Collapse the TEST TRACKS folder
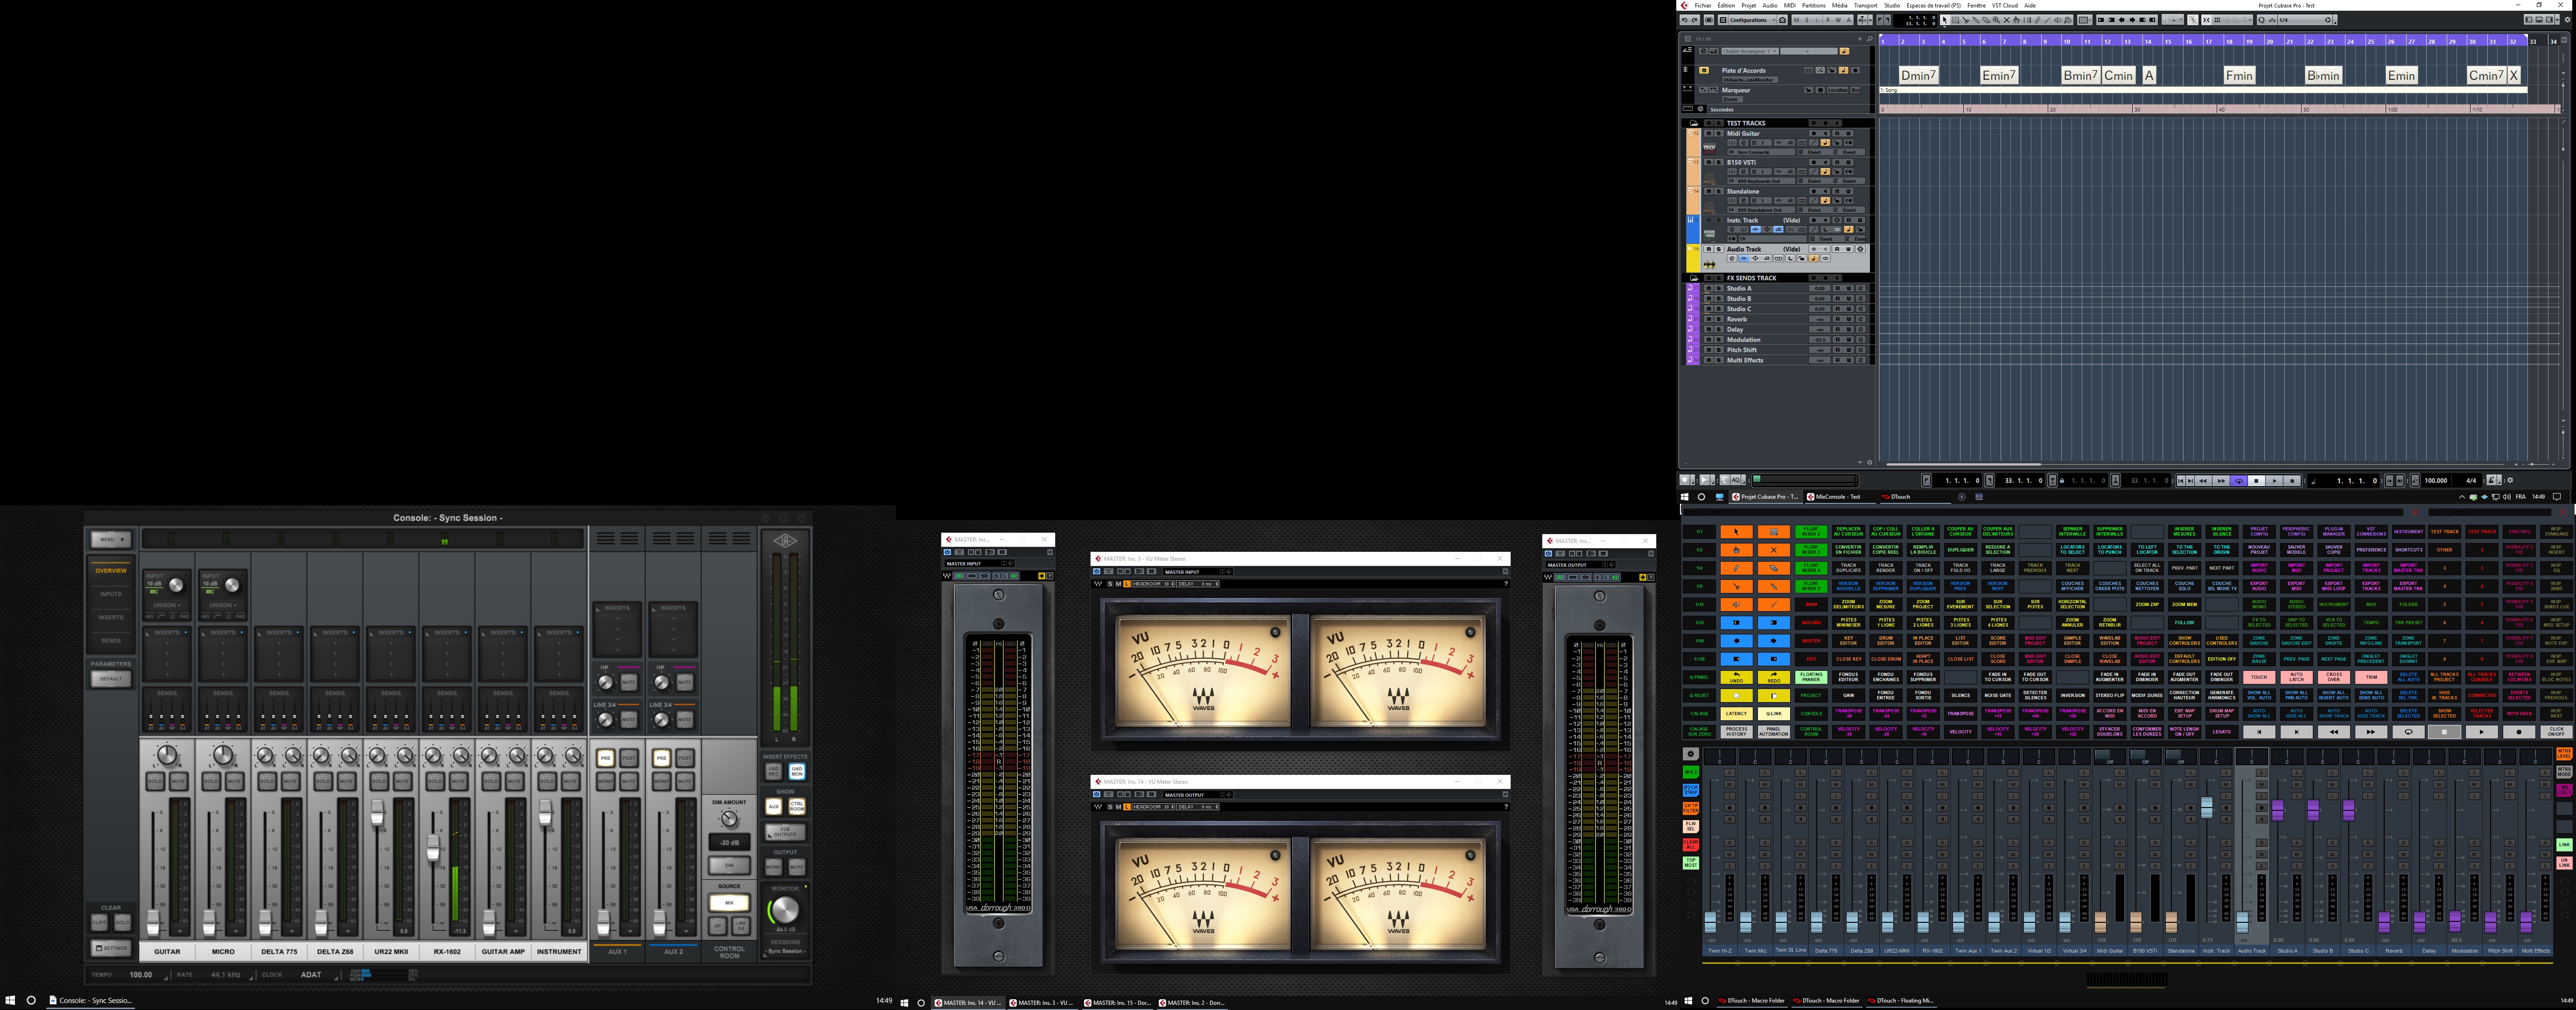The image size is (2576, 1010). [1694, 123]
